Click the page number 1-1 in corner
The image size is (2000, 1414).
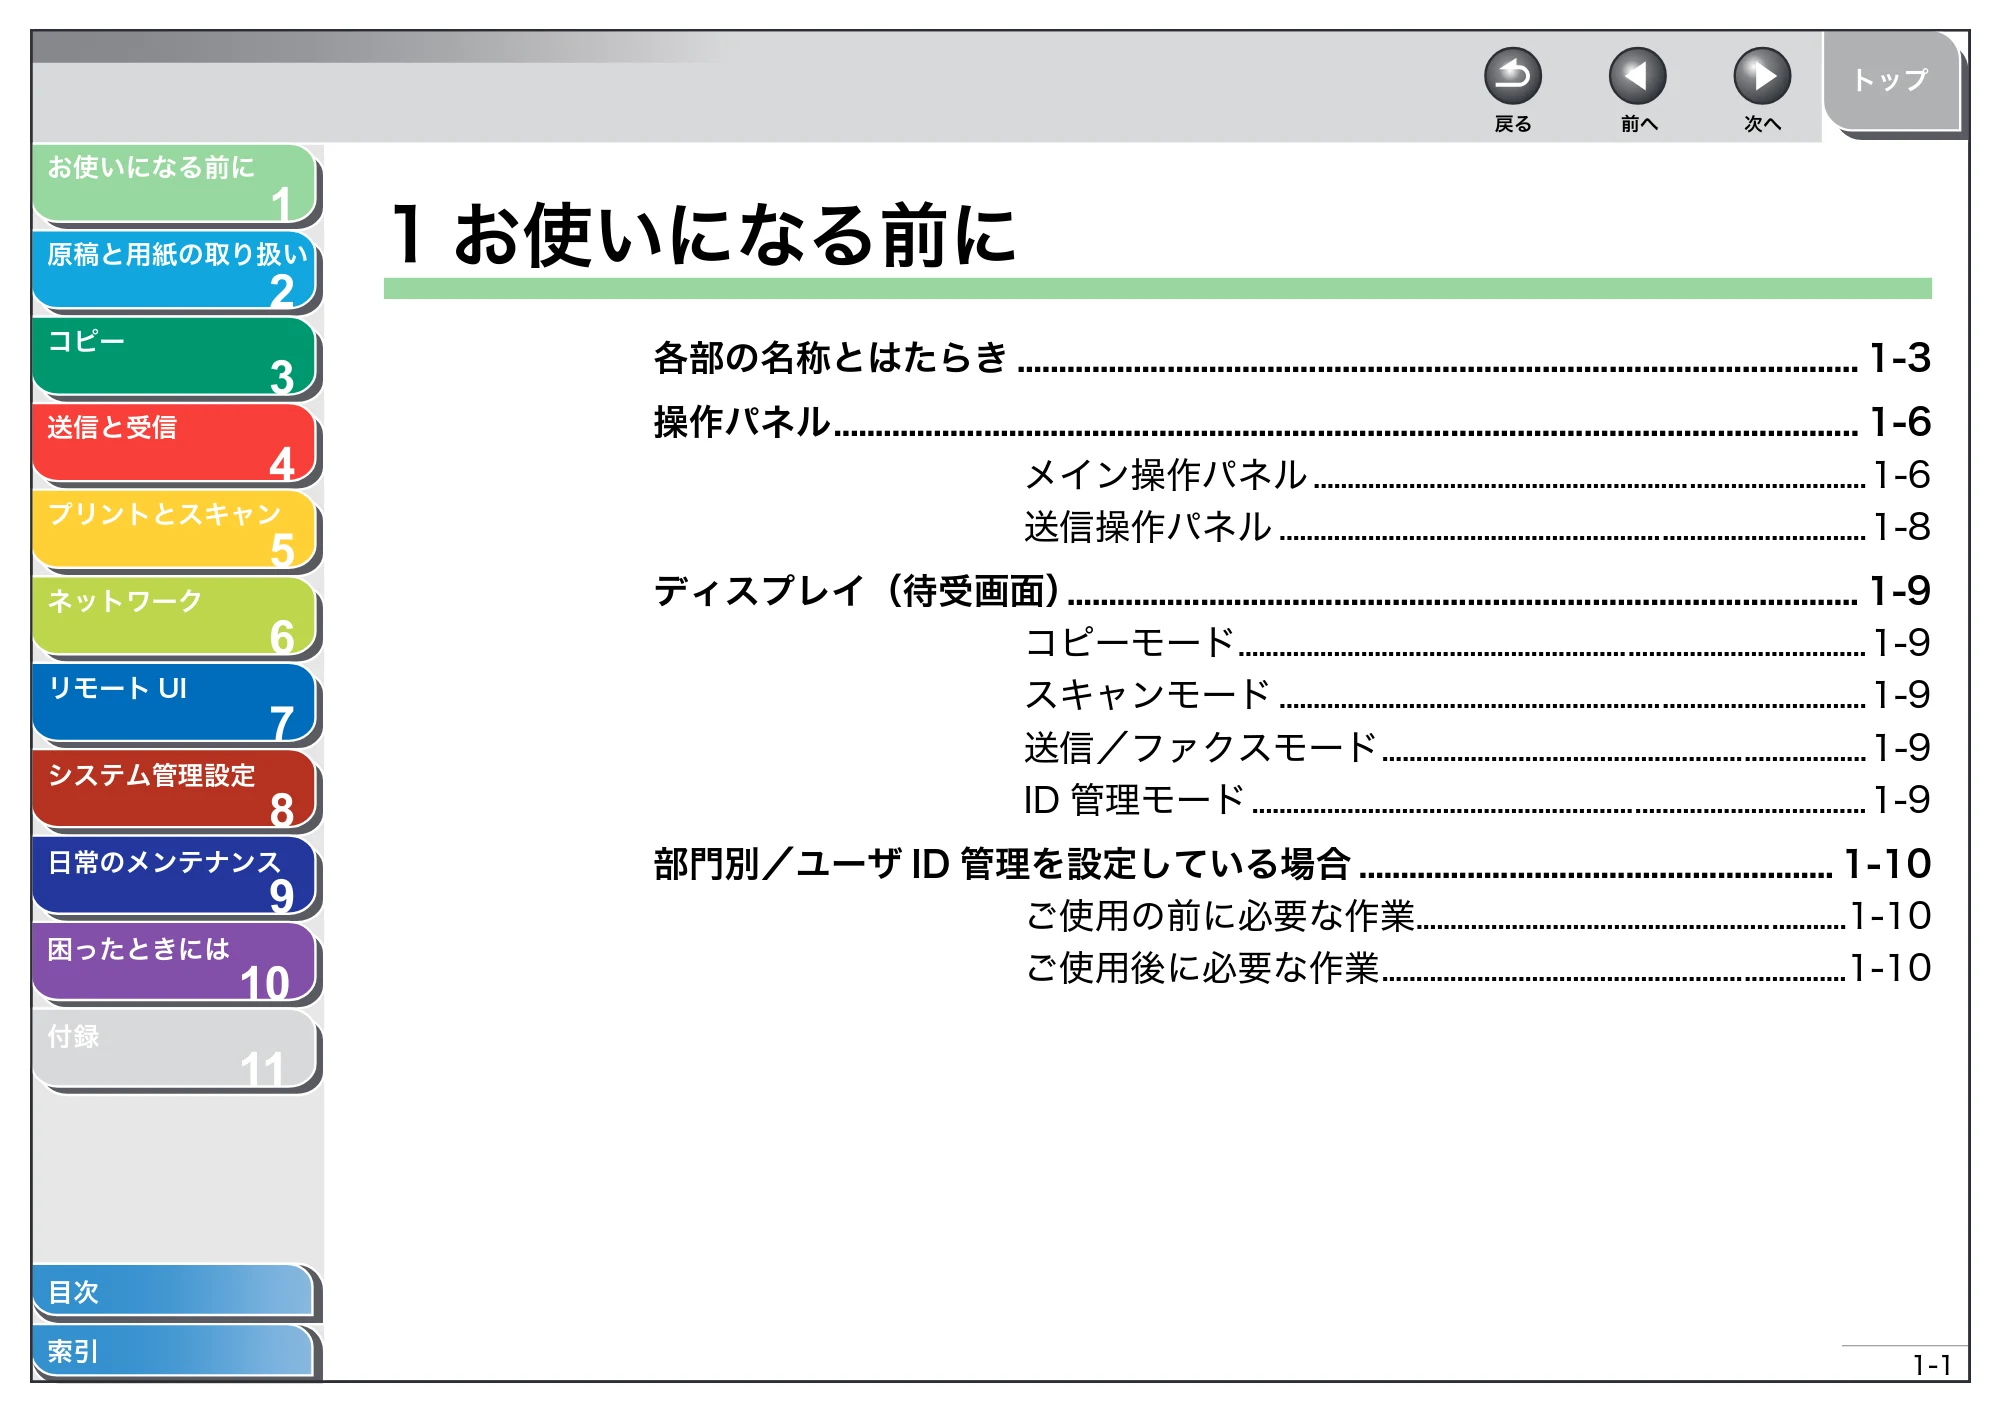click(1931, 1365)
